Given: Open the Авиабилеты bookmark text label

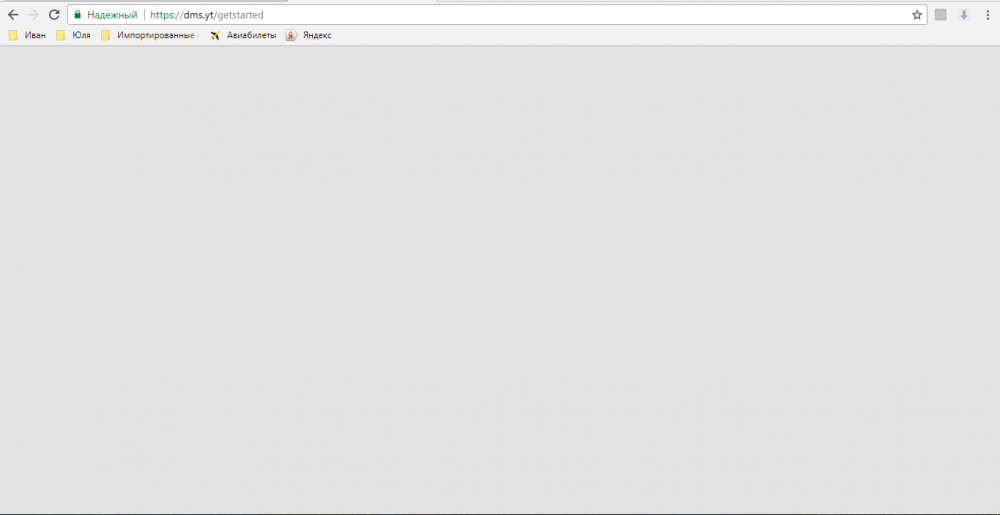Looking at the screenshot, I should pos(251,35).
